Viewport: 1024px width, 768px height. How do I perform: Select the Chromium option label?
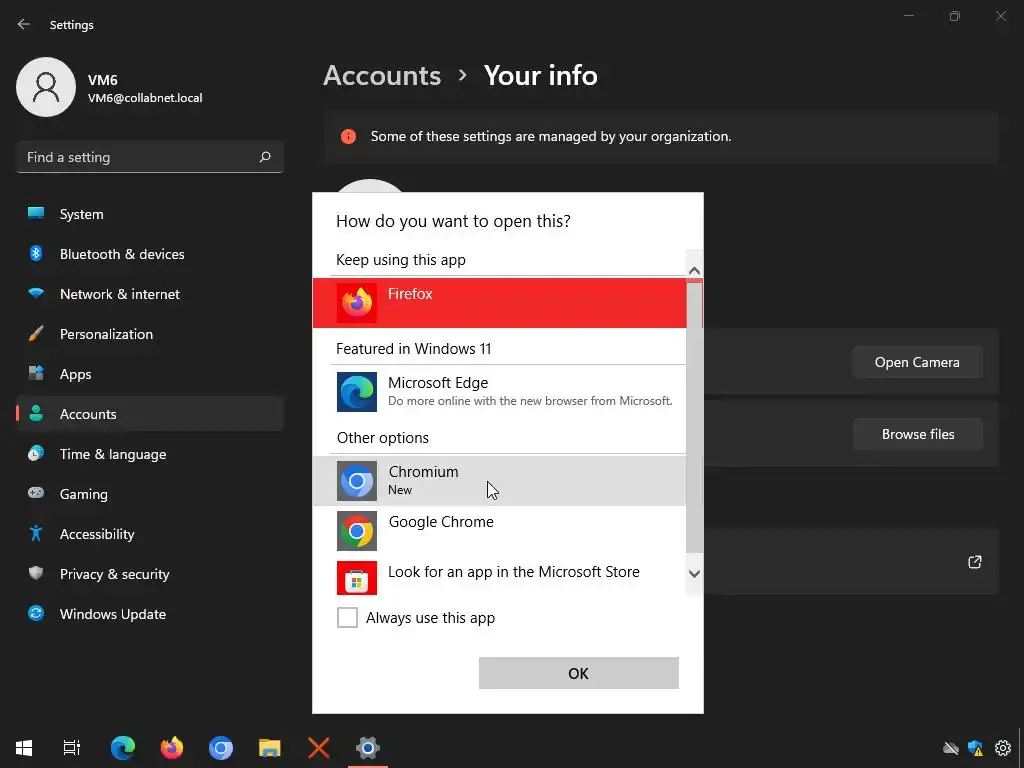(423, 472)
